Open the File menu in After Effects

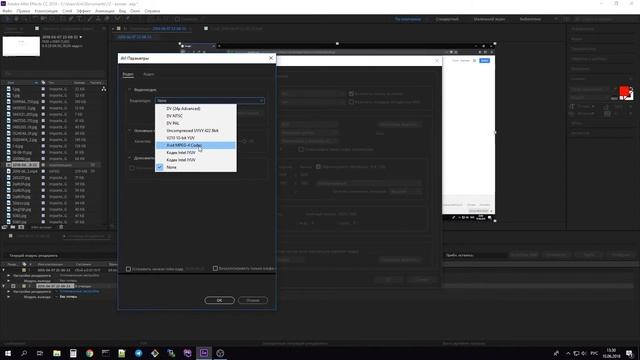pyautogui.click(x=7, y=11)
